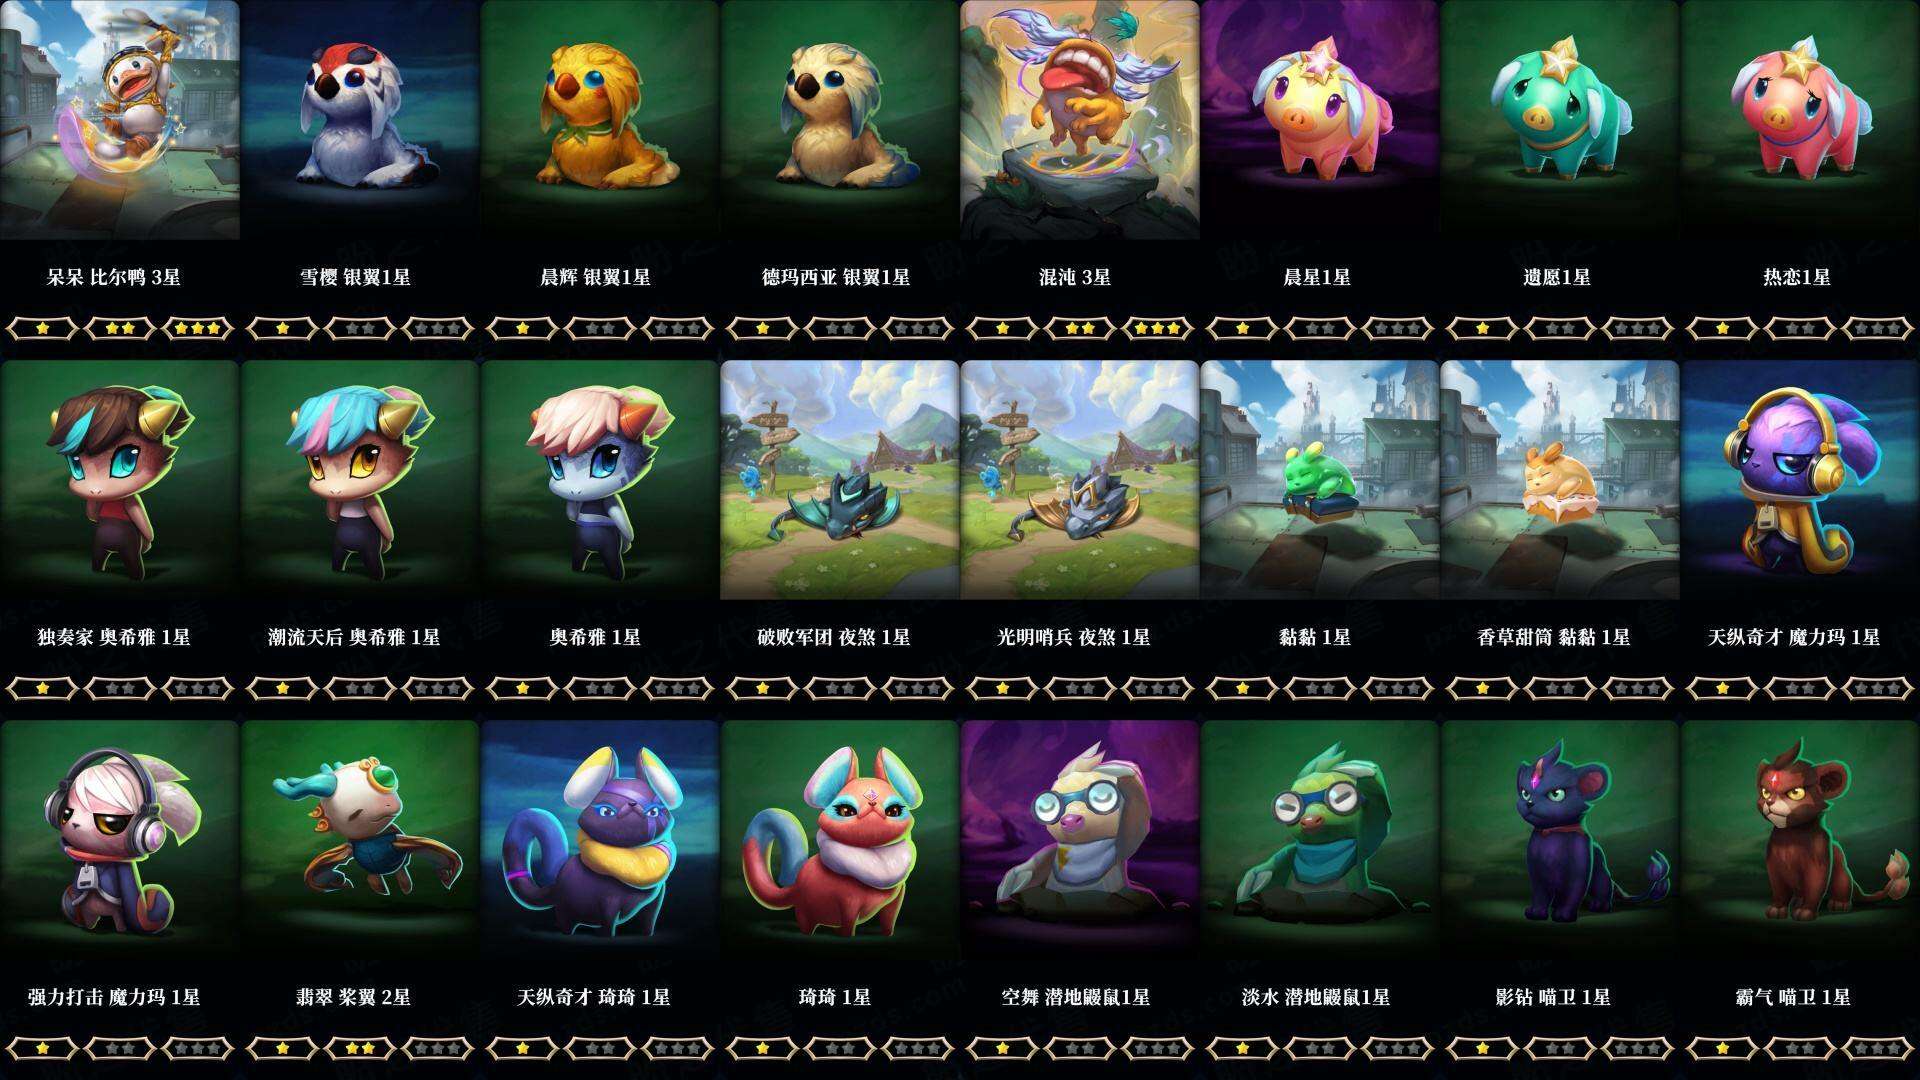This screenshot has height=1080, width=1920.
Task: Select 天纵奇才 魔力玛 headphone creature
Action: [x=1800, y=480]
